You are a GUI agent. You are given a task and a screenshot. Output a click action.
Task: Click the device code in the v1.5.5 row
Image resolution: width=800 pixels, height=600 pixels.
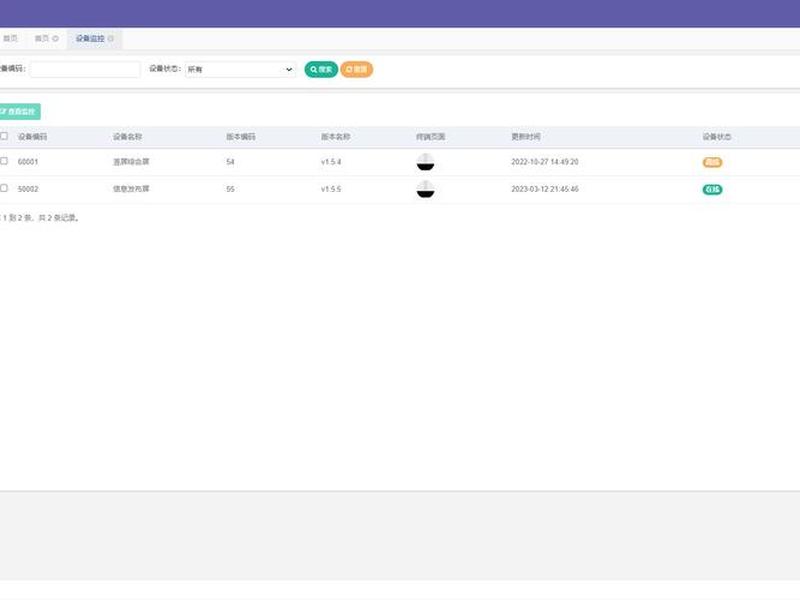[x=28, y=189]
